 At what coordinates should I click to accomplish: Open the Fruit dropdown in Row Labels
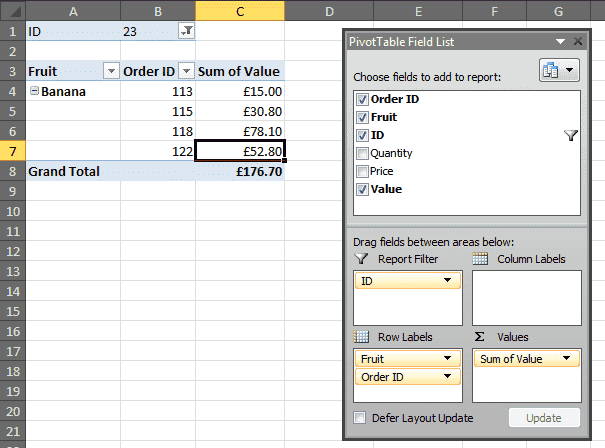pyautogui.click(x=449, y=358)
